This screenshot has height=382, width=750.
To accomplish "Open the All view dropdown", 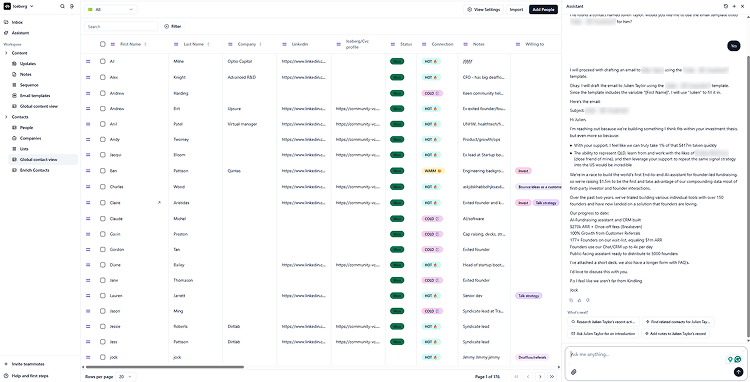I will coord(110,10).
